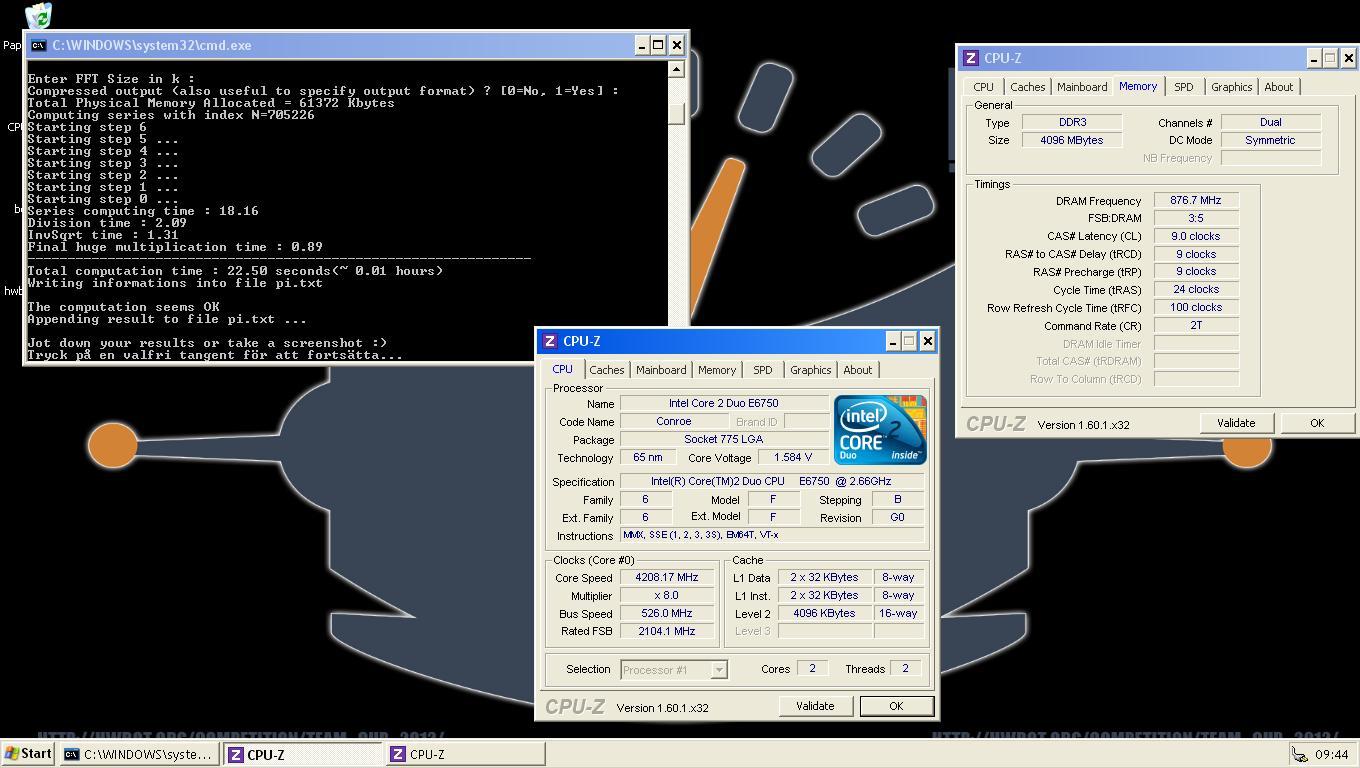Switch to Mainboard tab in the Memory window
Image resolution: width=1360 pixels, height=768 pixels.
click(1082, 87)
